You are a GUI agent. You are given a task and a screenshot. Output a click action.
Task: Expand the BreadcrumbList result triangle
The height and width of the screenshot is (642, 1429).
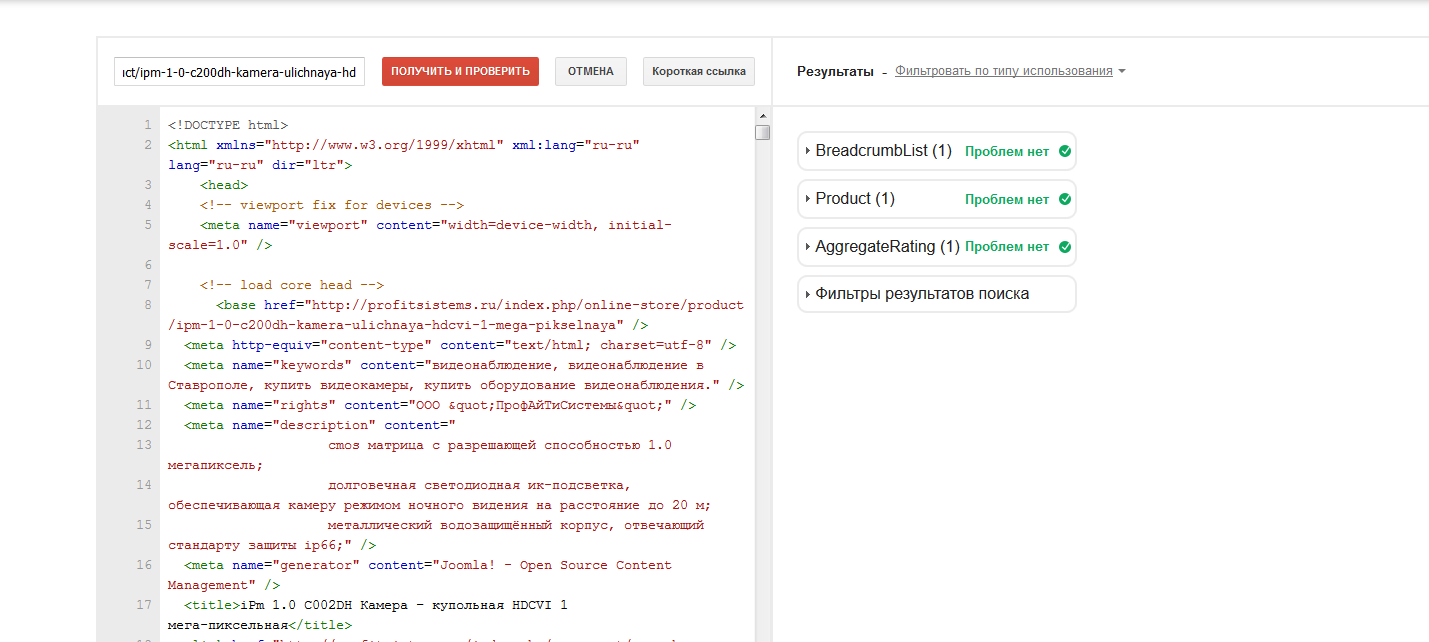pos(807,152)
